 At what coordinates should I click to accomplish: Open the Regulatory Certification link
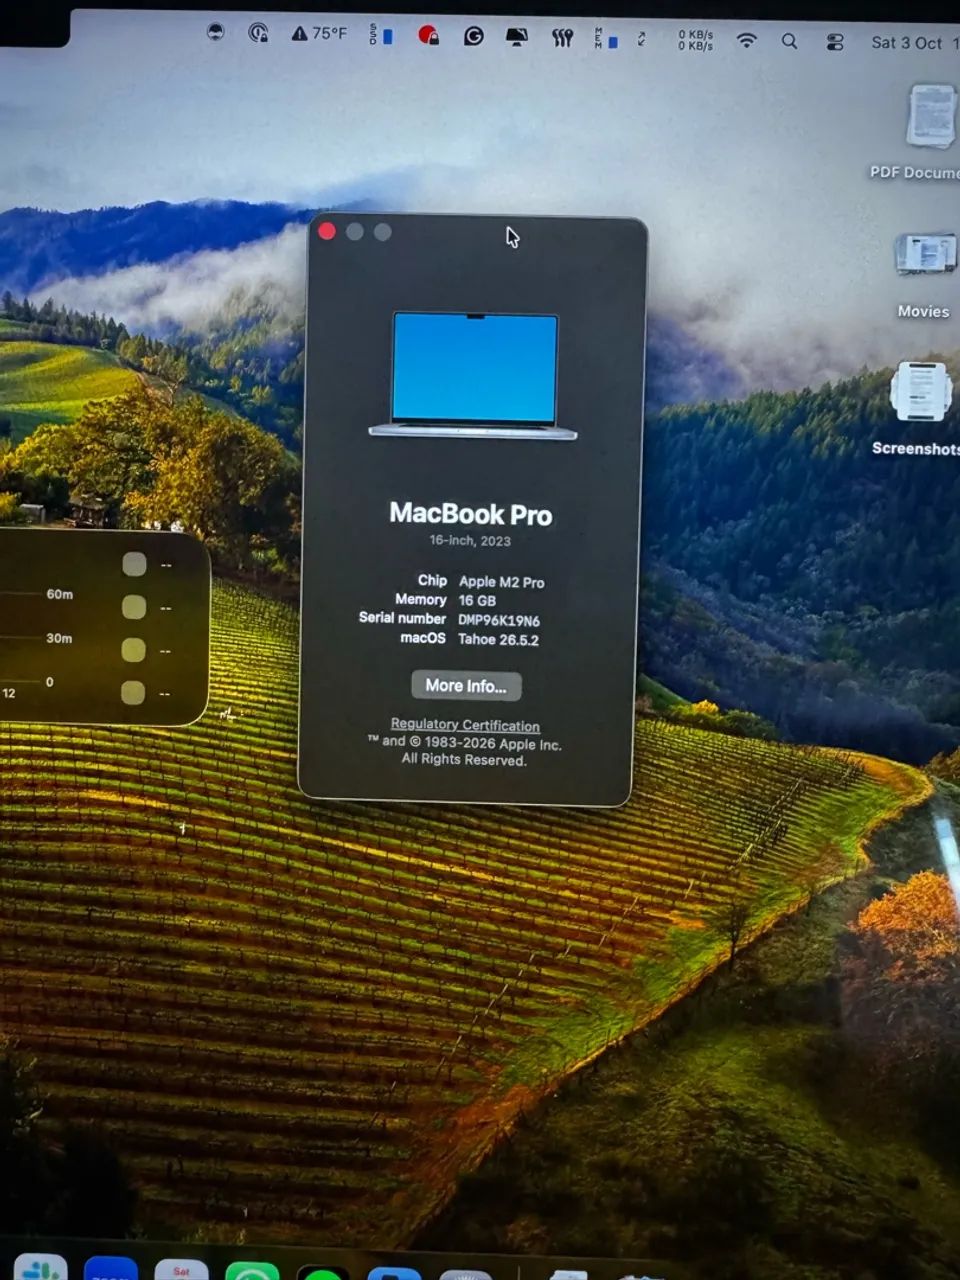[465, 725]
